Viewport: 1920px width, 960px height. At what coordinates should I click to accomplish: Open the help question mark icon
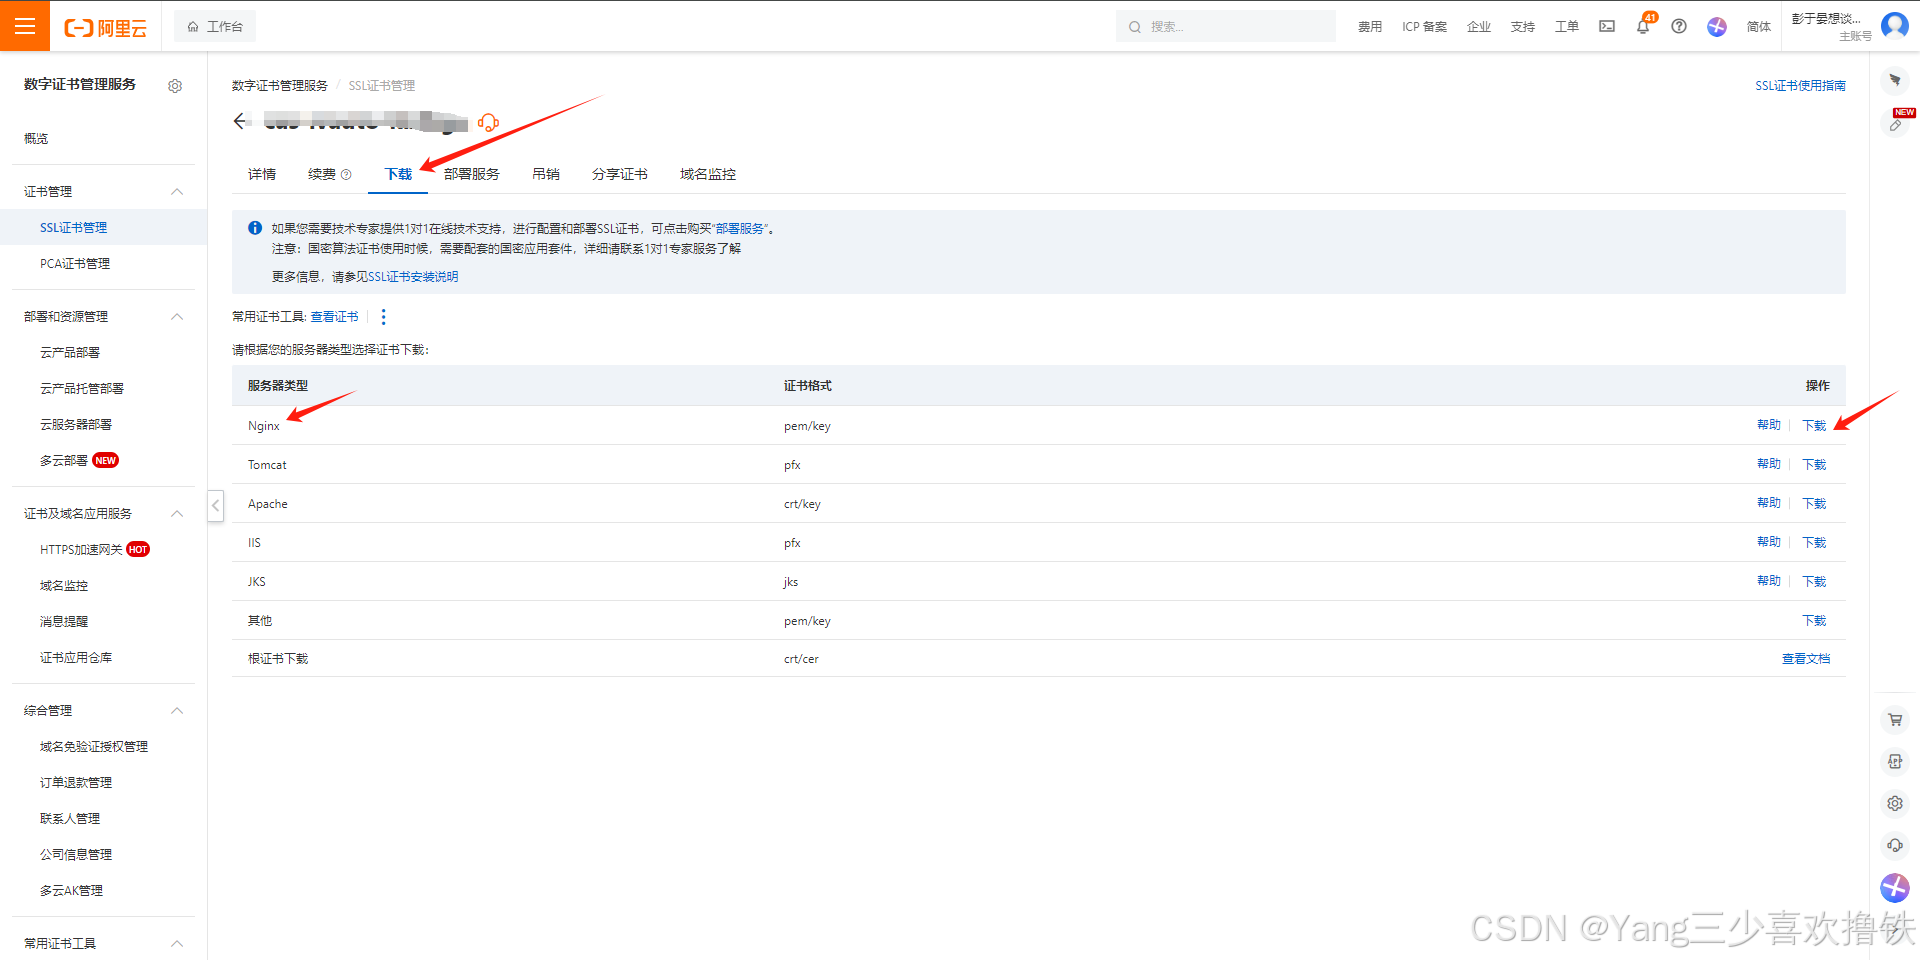[x=1679, y=27]
